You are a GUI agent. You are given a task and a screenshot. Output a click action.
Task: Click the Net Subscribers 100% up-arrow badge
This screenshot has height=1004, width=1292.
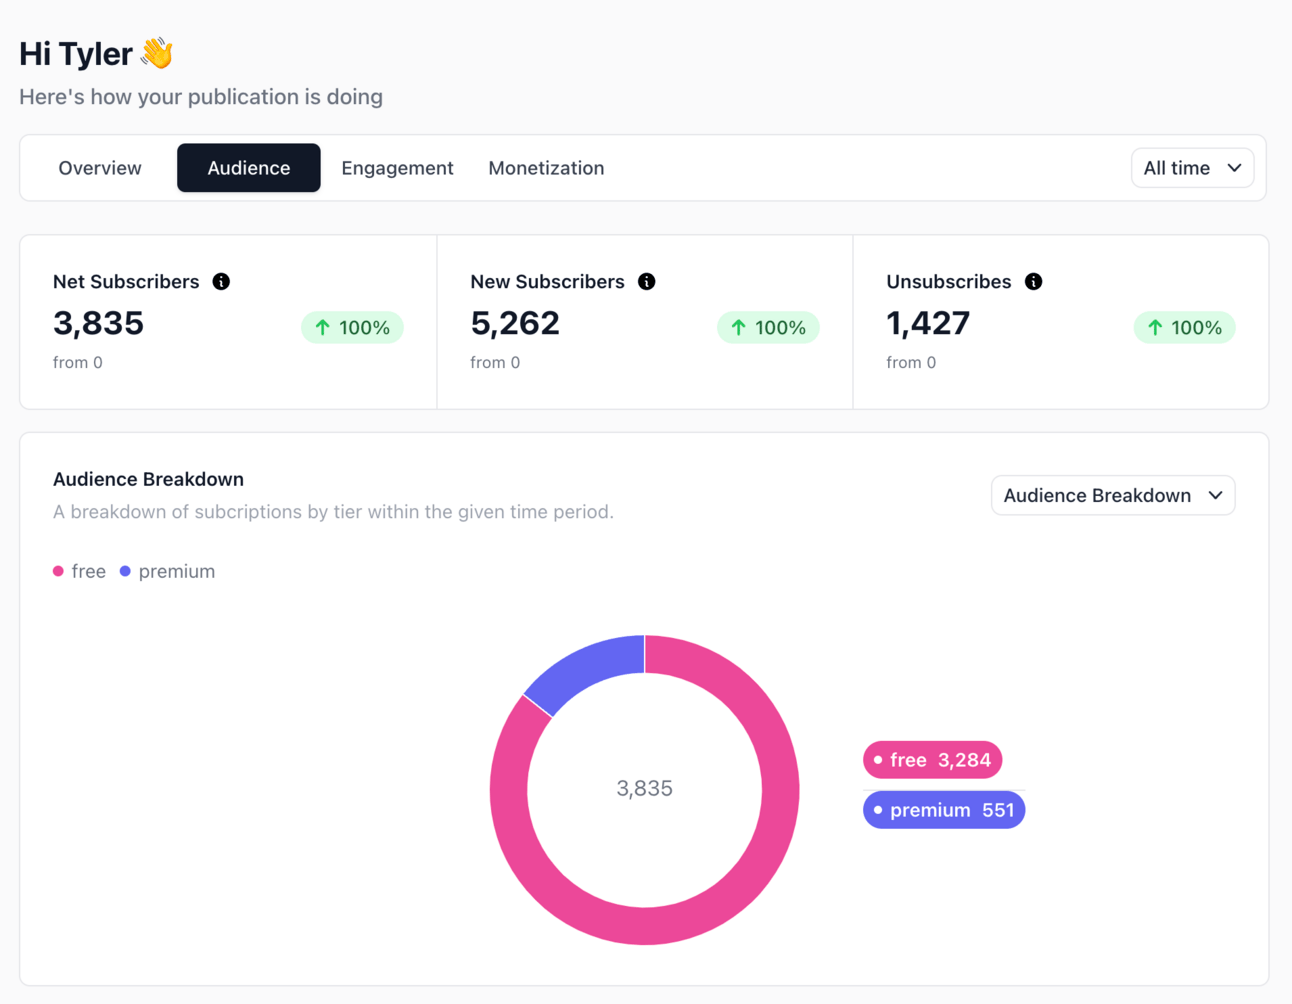pyautogui.click(x=352, y=327)
